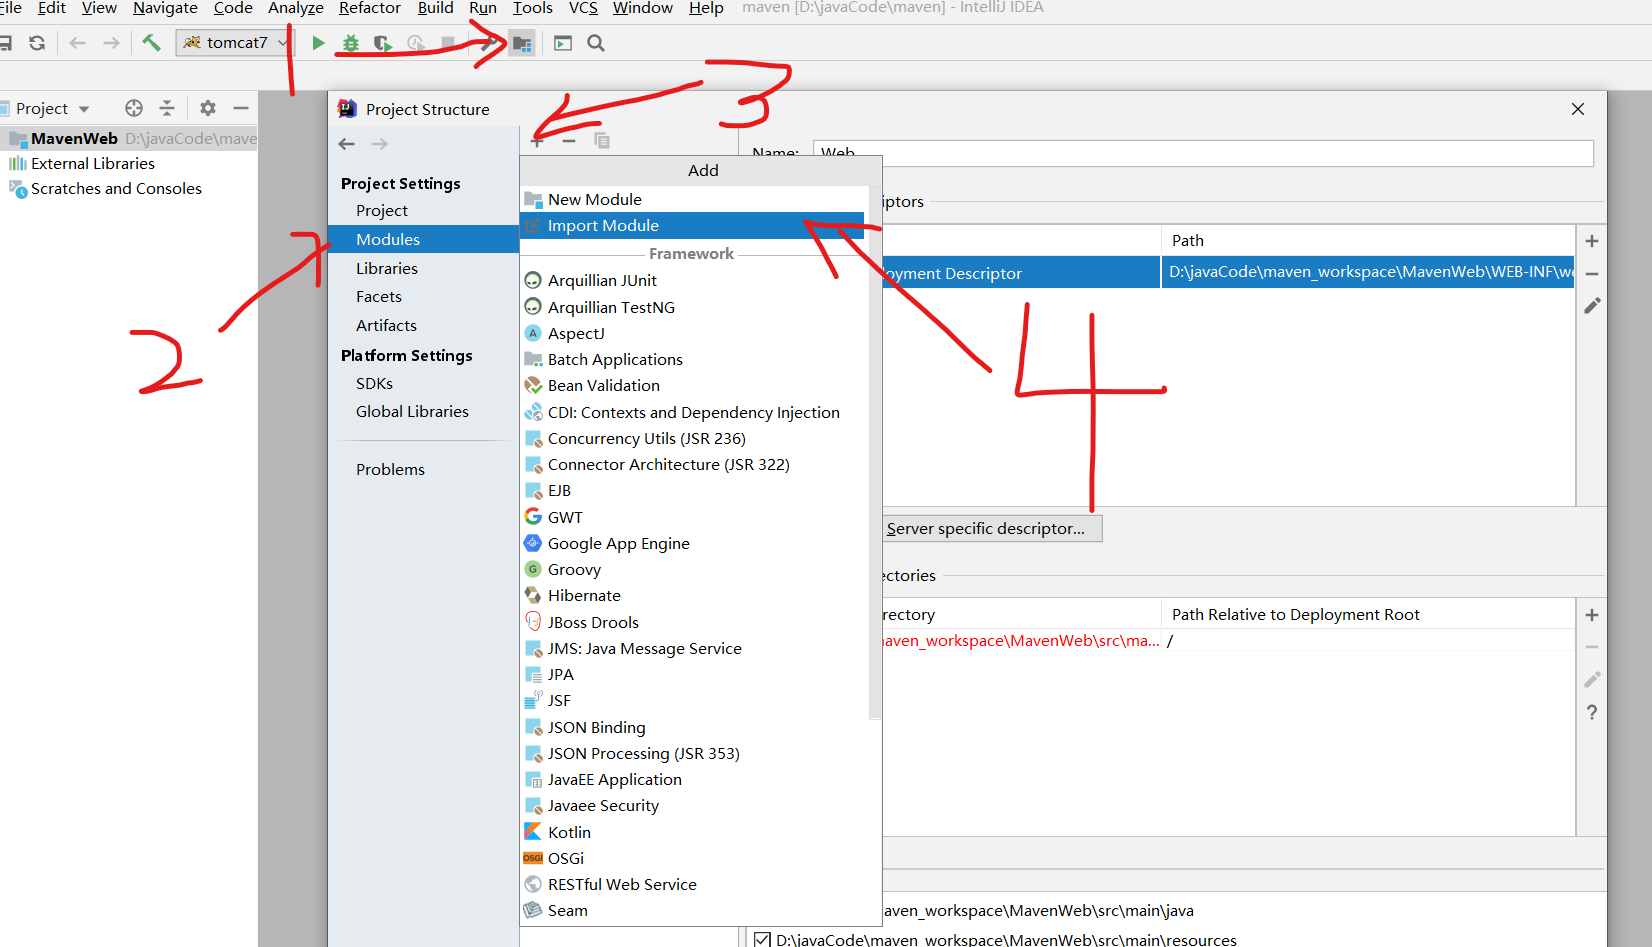1652x947 pixels.
Task: Remove the selected deployment descriptor (minus)
Action: [x=1592, y=273]
